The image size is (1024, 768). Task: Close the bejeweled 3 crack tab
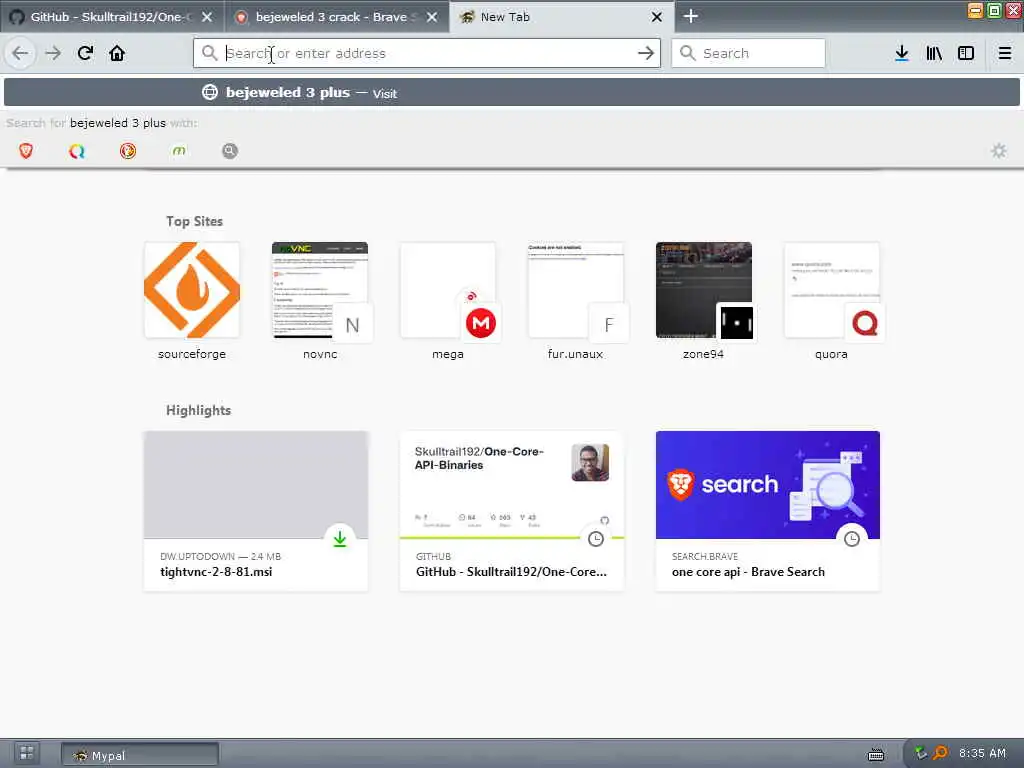click(x=432, y=17)
